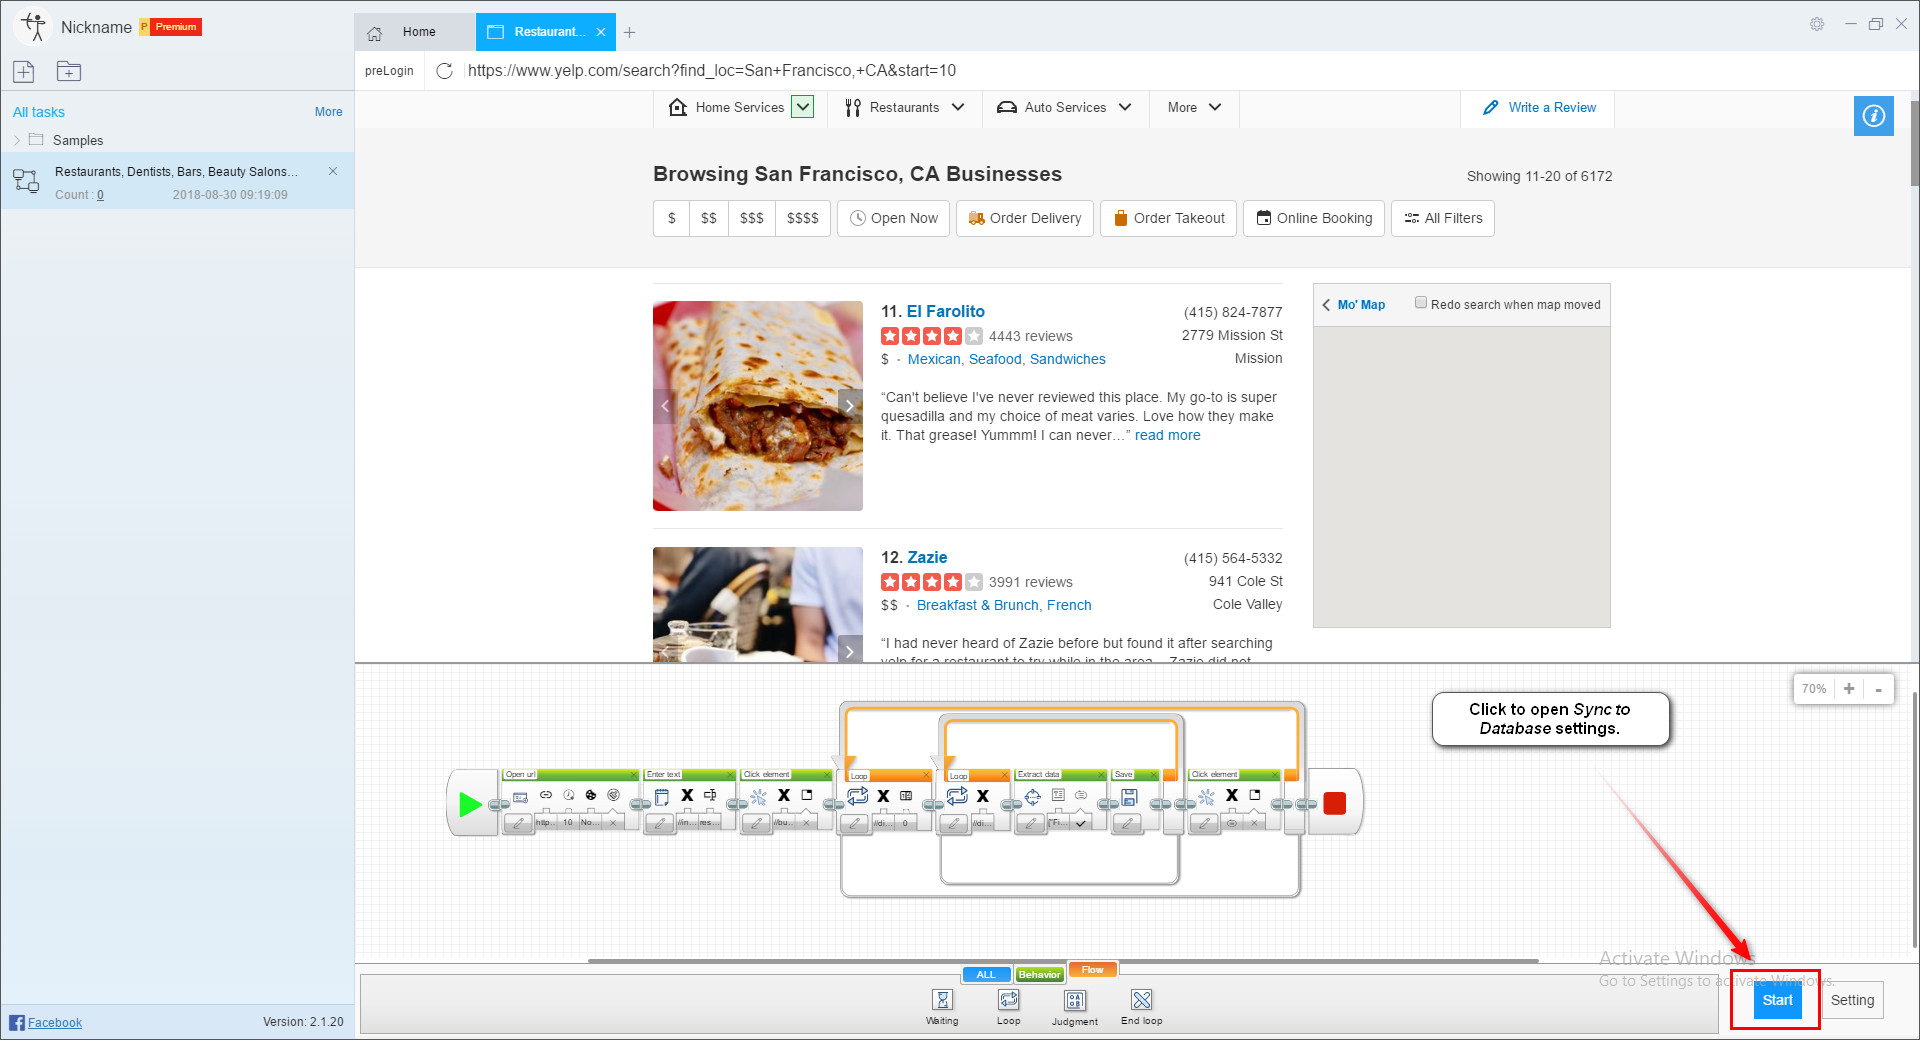The image size is (1920, 1040).
Task: Open the Zazie listing link
Action: click(x=927, y=557)
